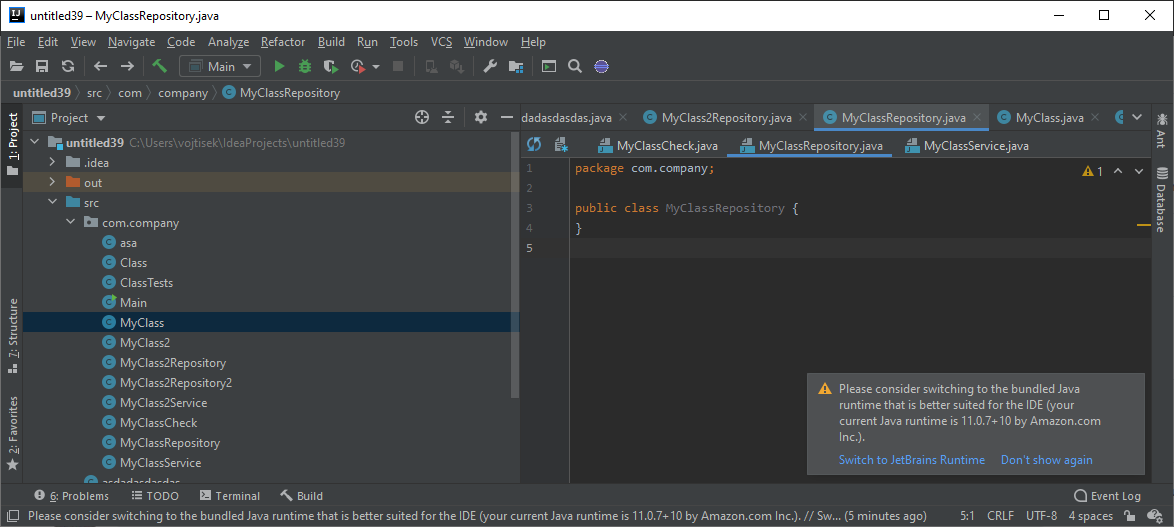
Task: Click the yellow warning indicator showing 1
Action: pos(1092,171)
